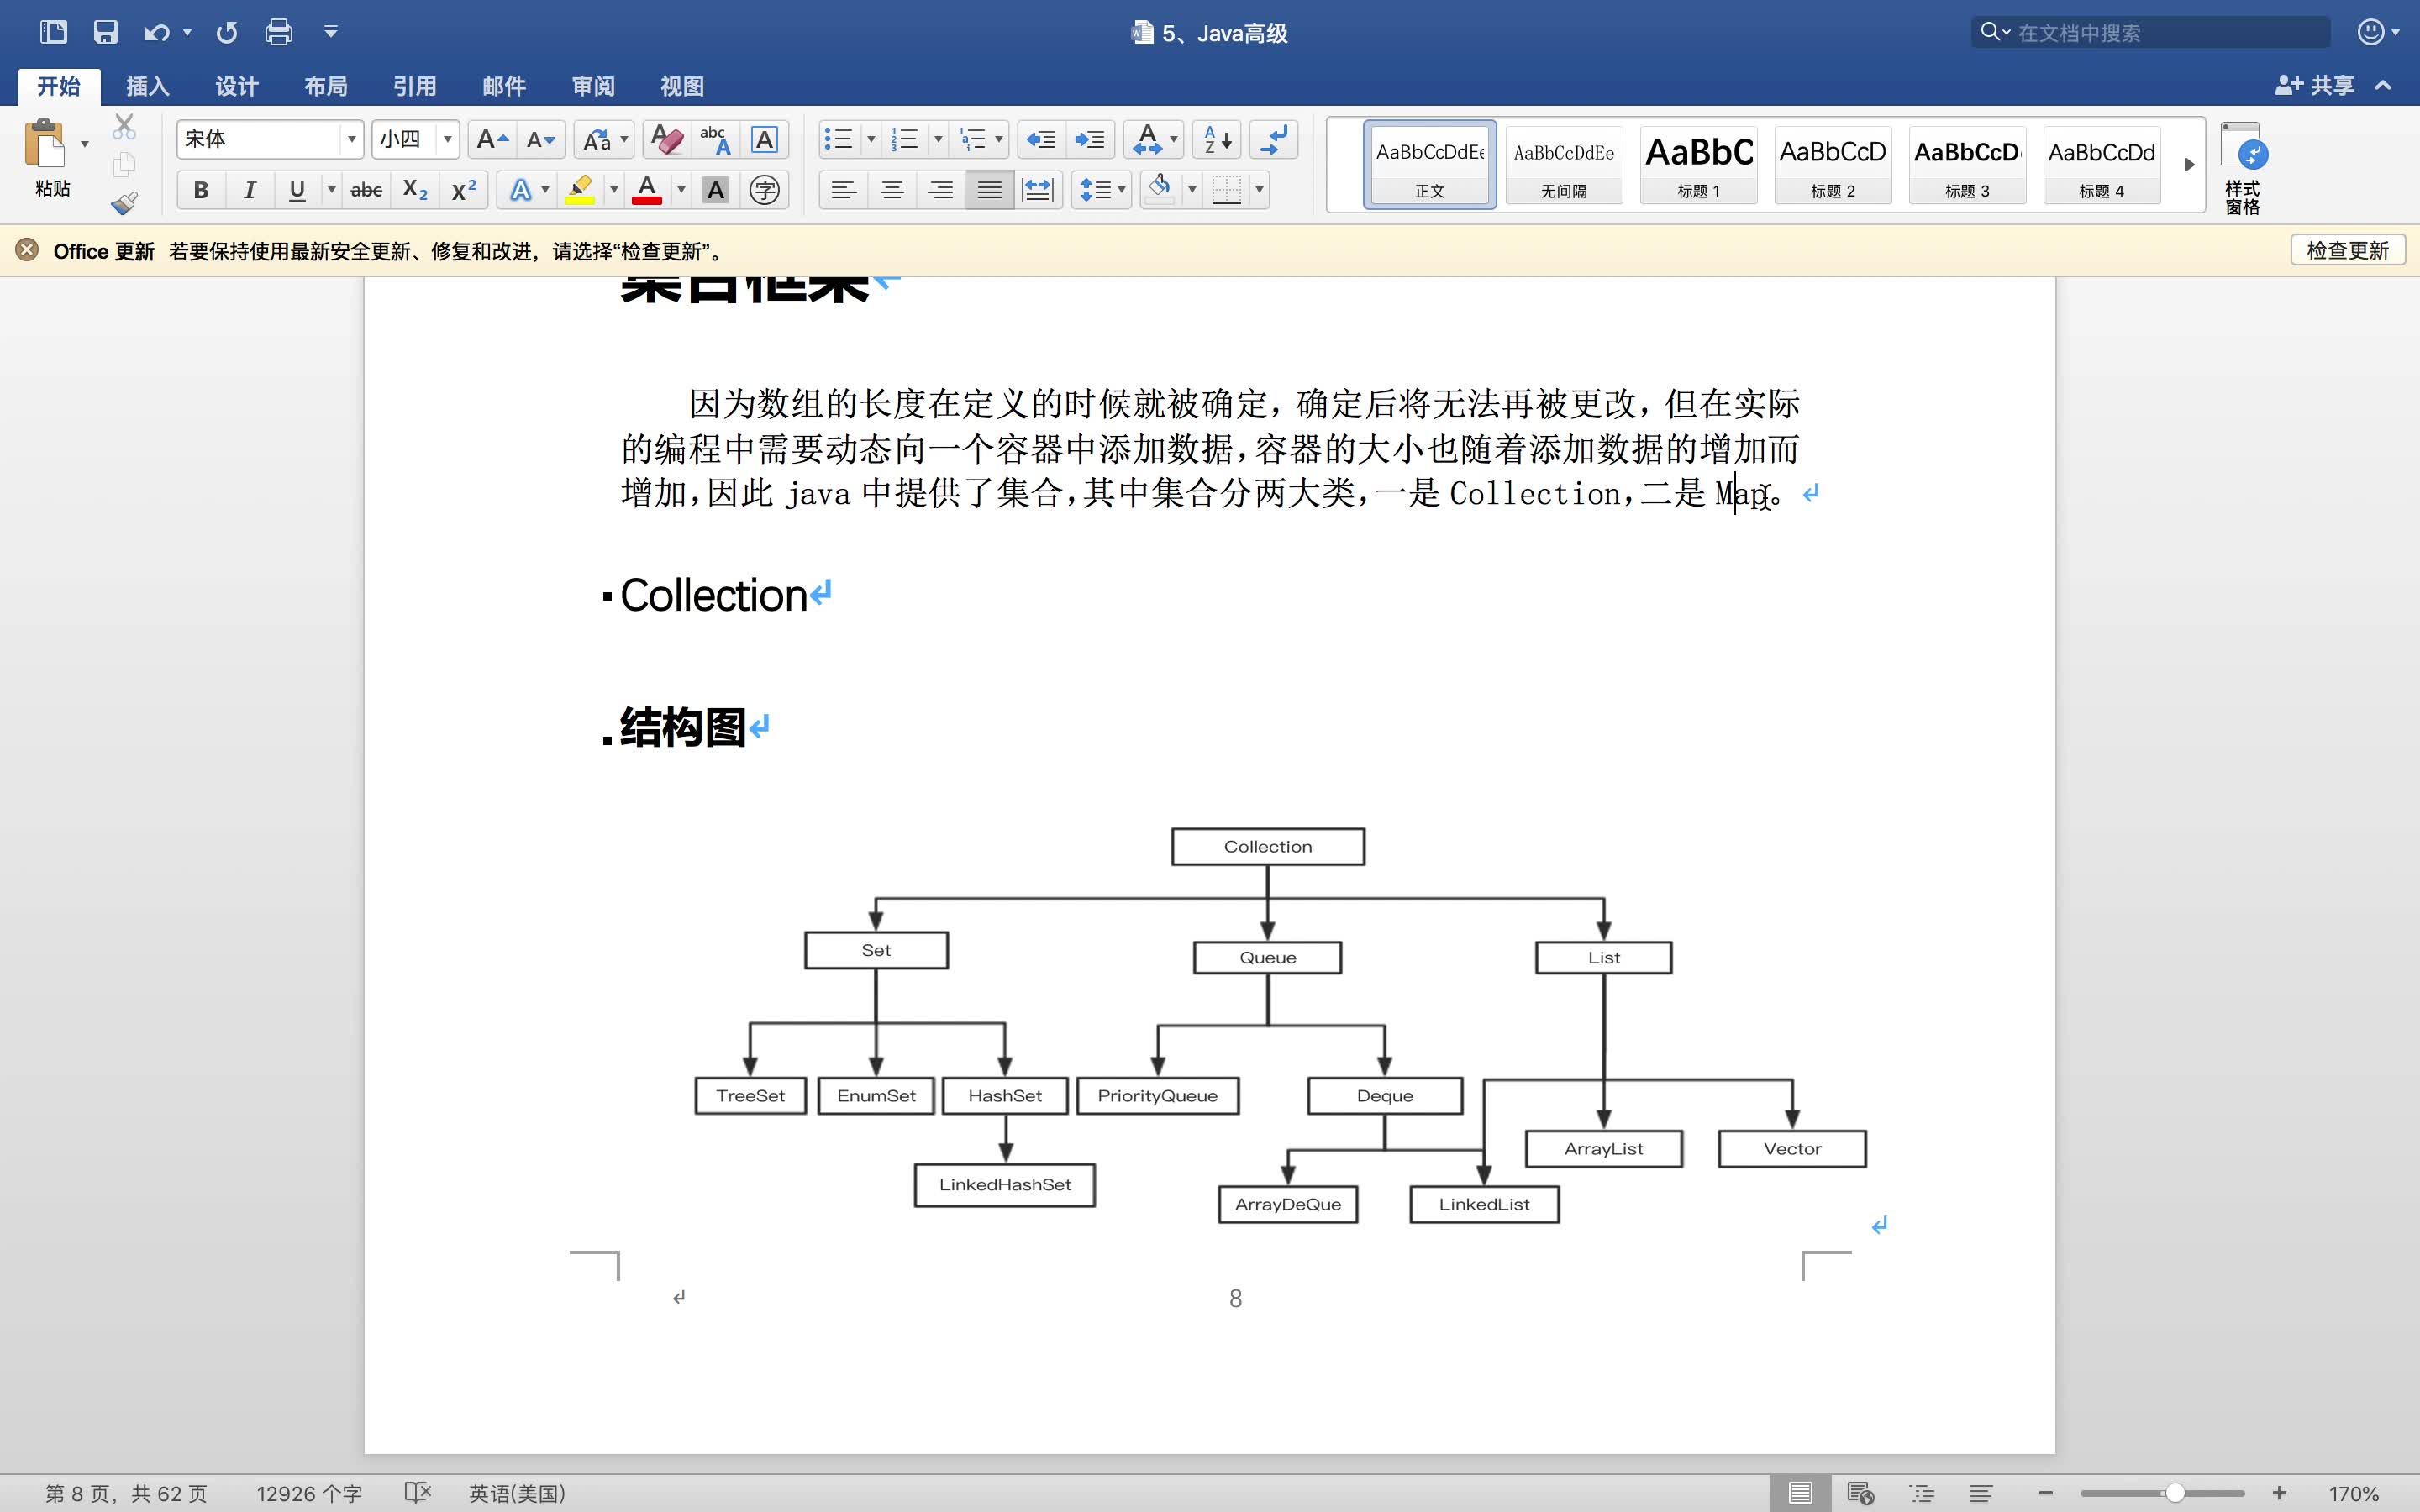This screenshot has height=1512, width=2420.
Task: Click the document search input field
Action: (x=2160, y=31)
